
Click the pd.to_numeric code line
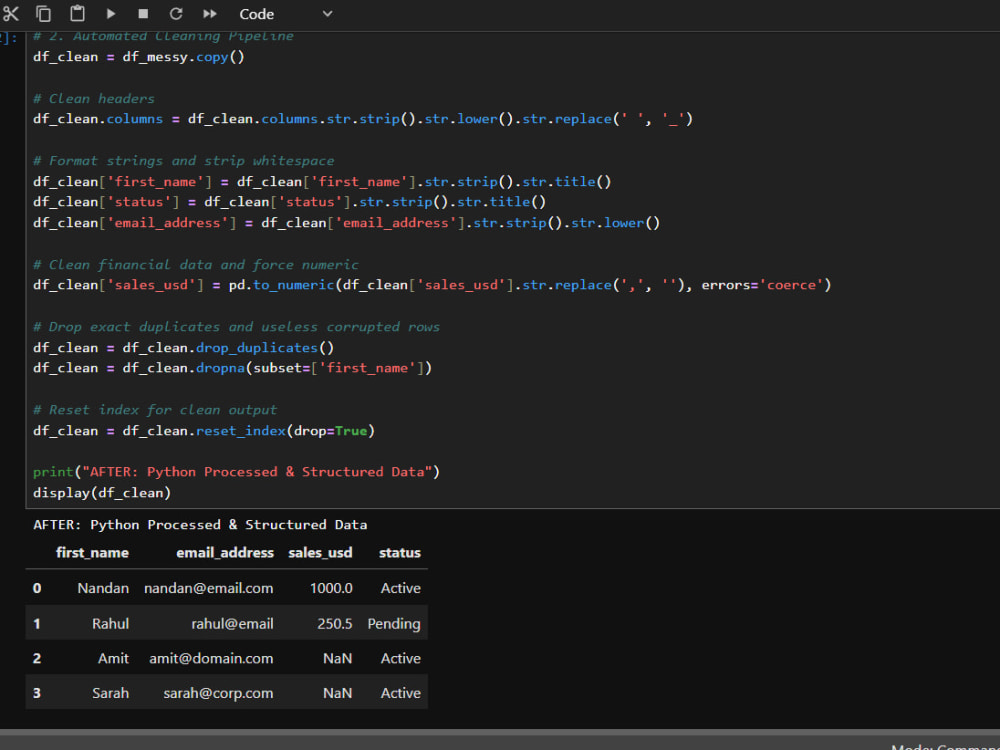click(432, 285)
